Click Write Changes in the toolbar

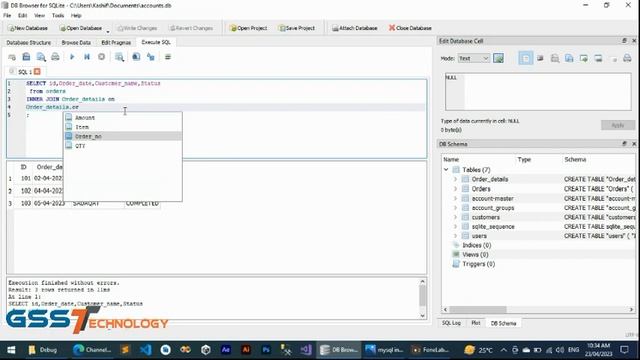click(137, 28)
